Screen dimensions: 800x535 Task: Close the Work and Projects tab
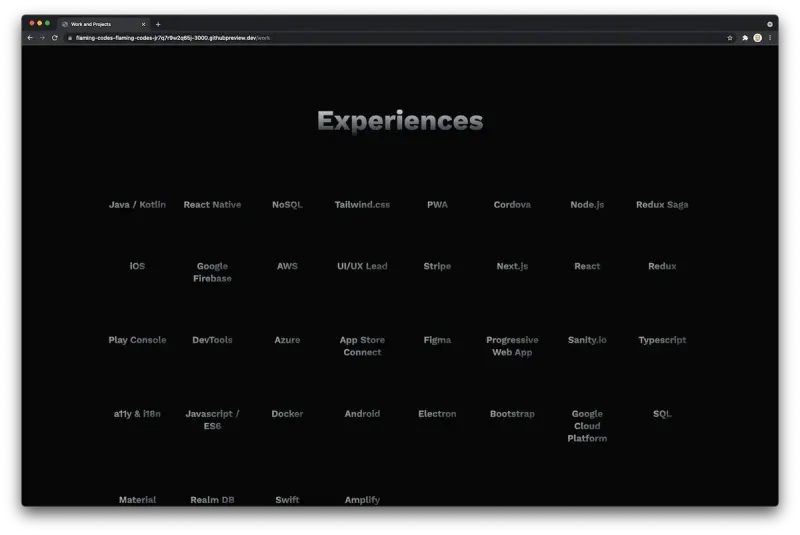coord(143,24)
